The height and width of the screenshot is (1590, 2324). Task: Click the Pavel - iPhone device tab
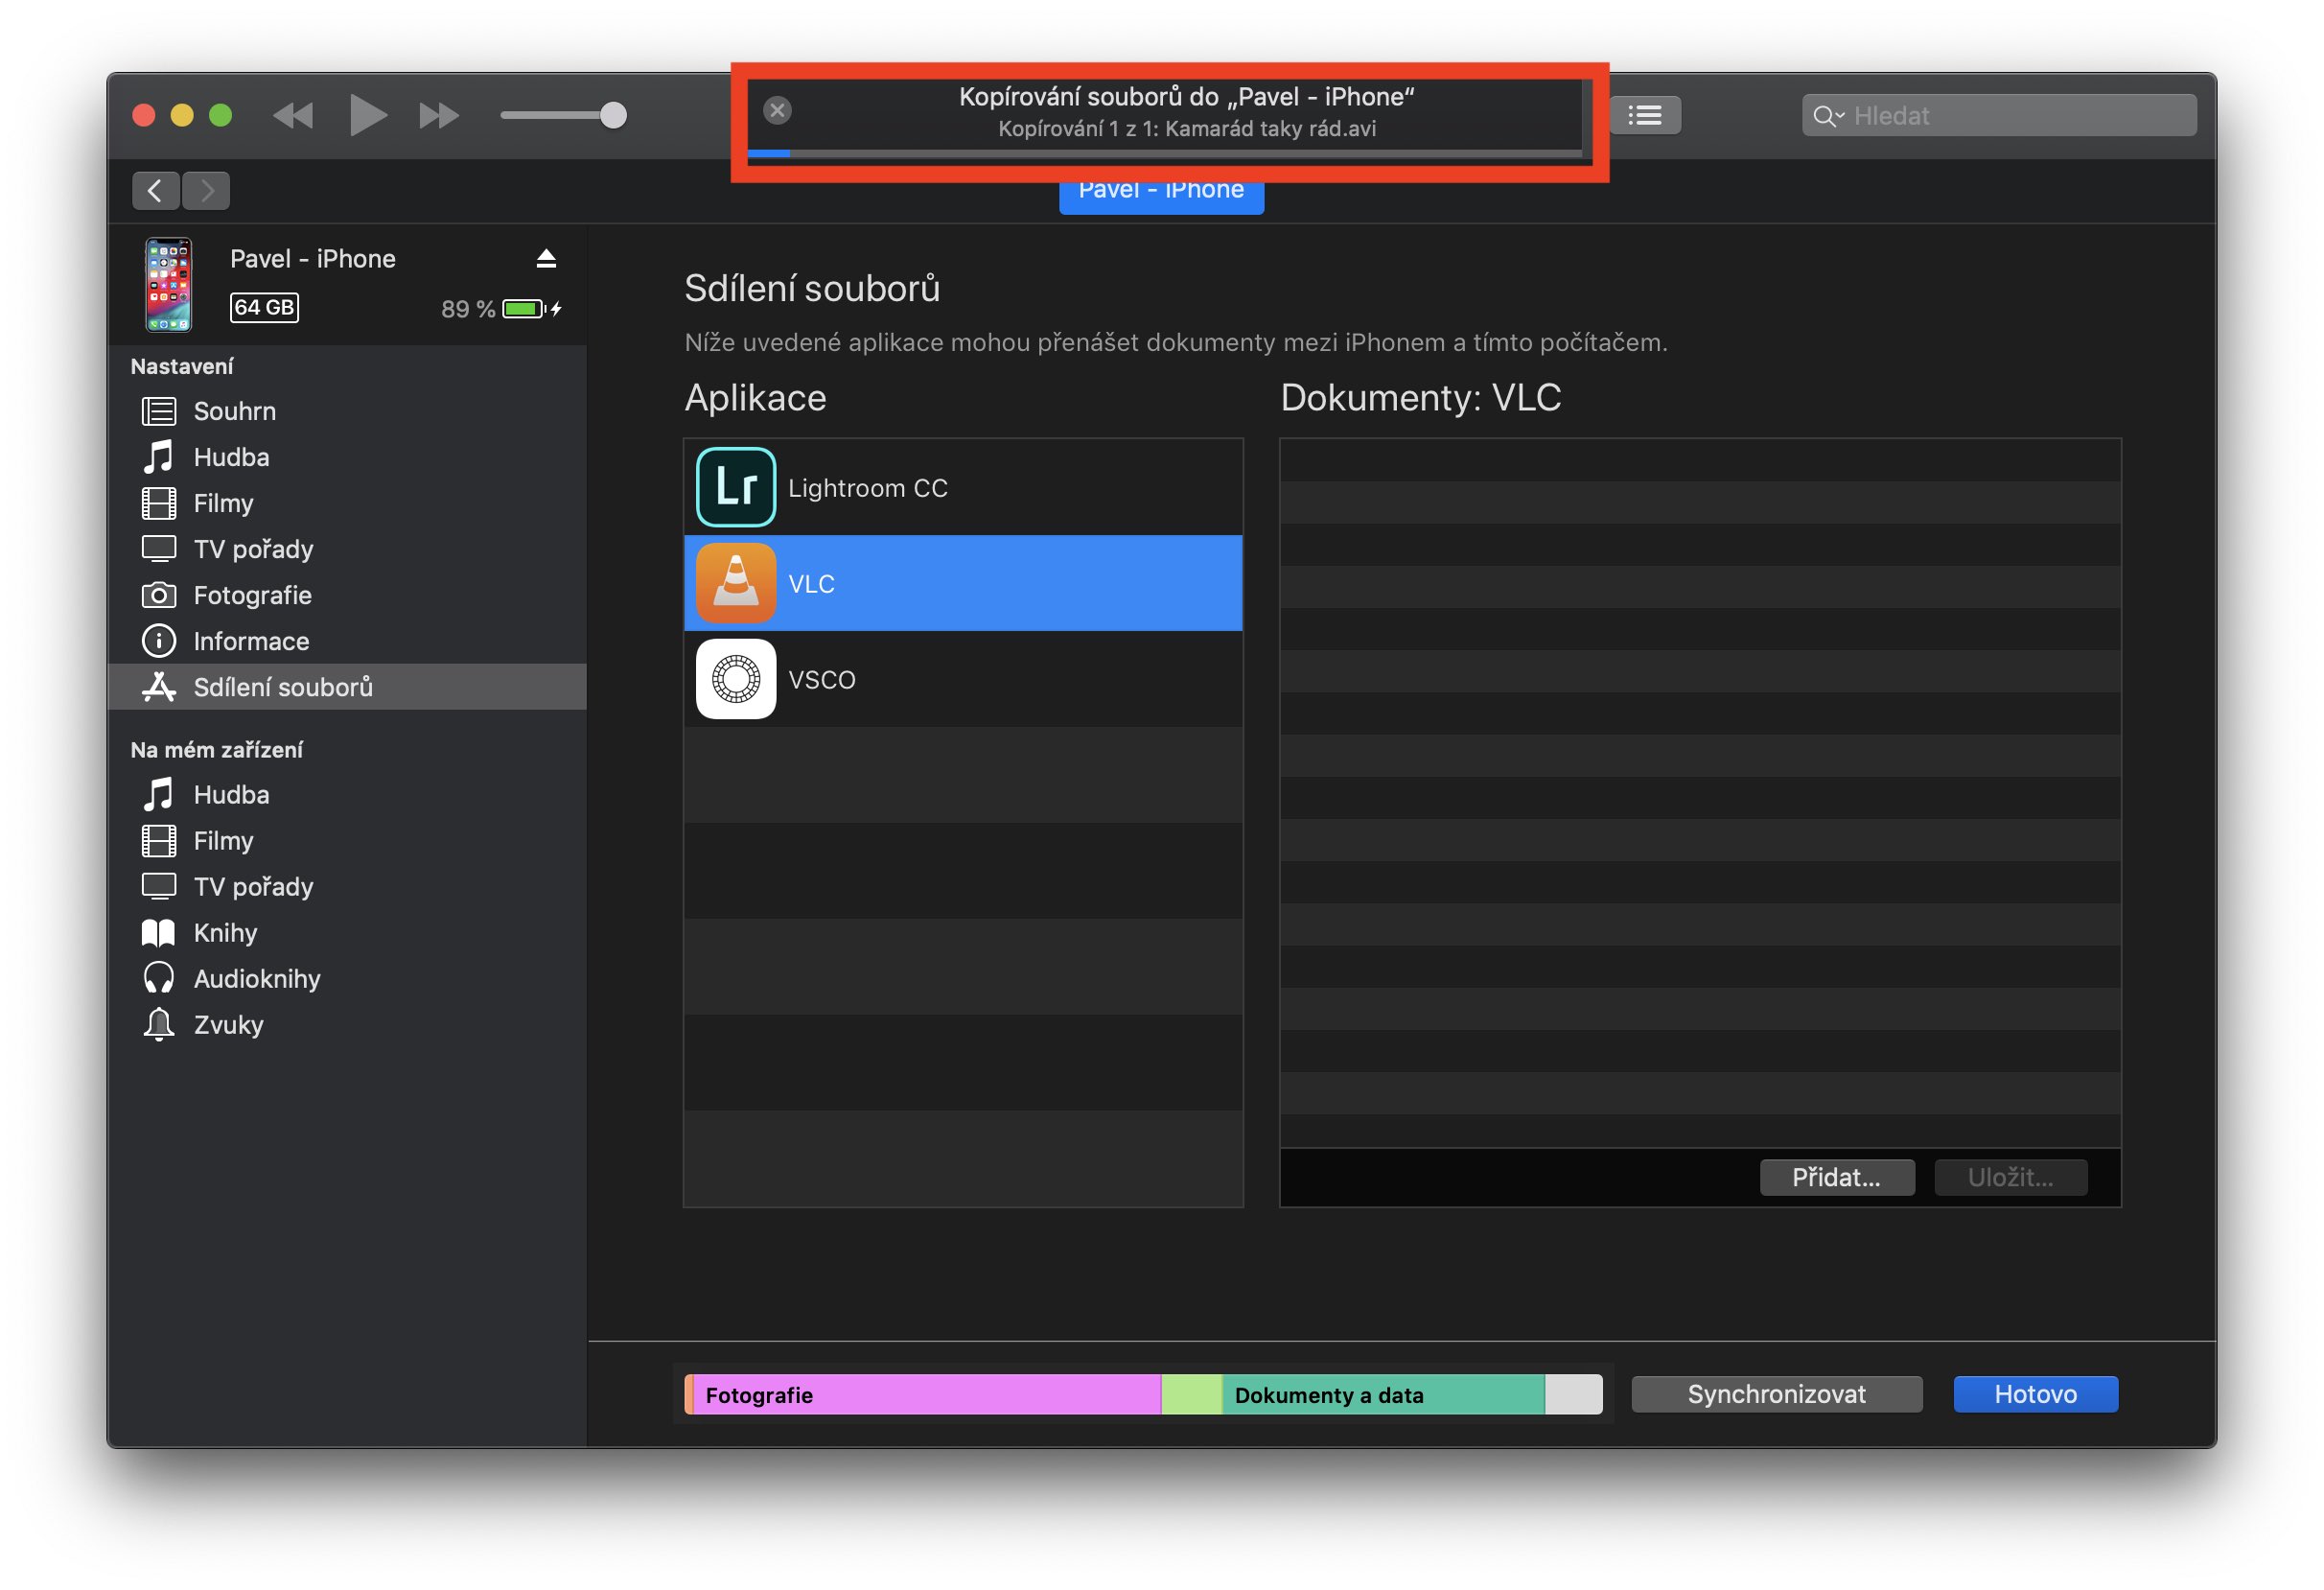(1161, 195)
